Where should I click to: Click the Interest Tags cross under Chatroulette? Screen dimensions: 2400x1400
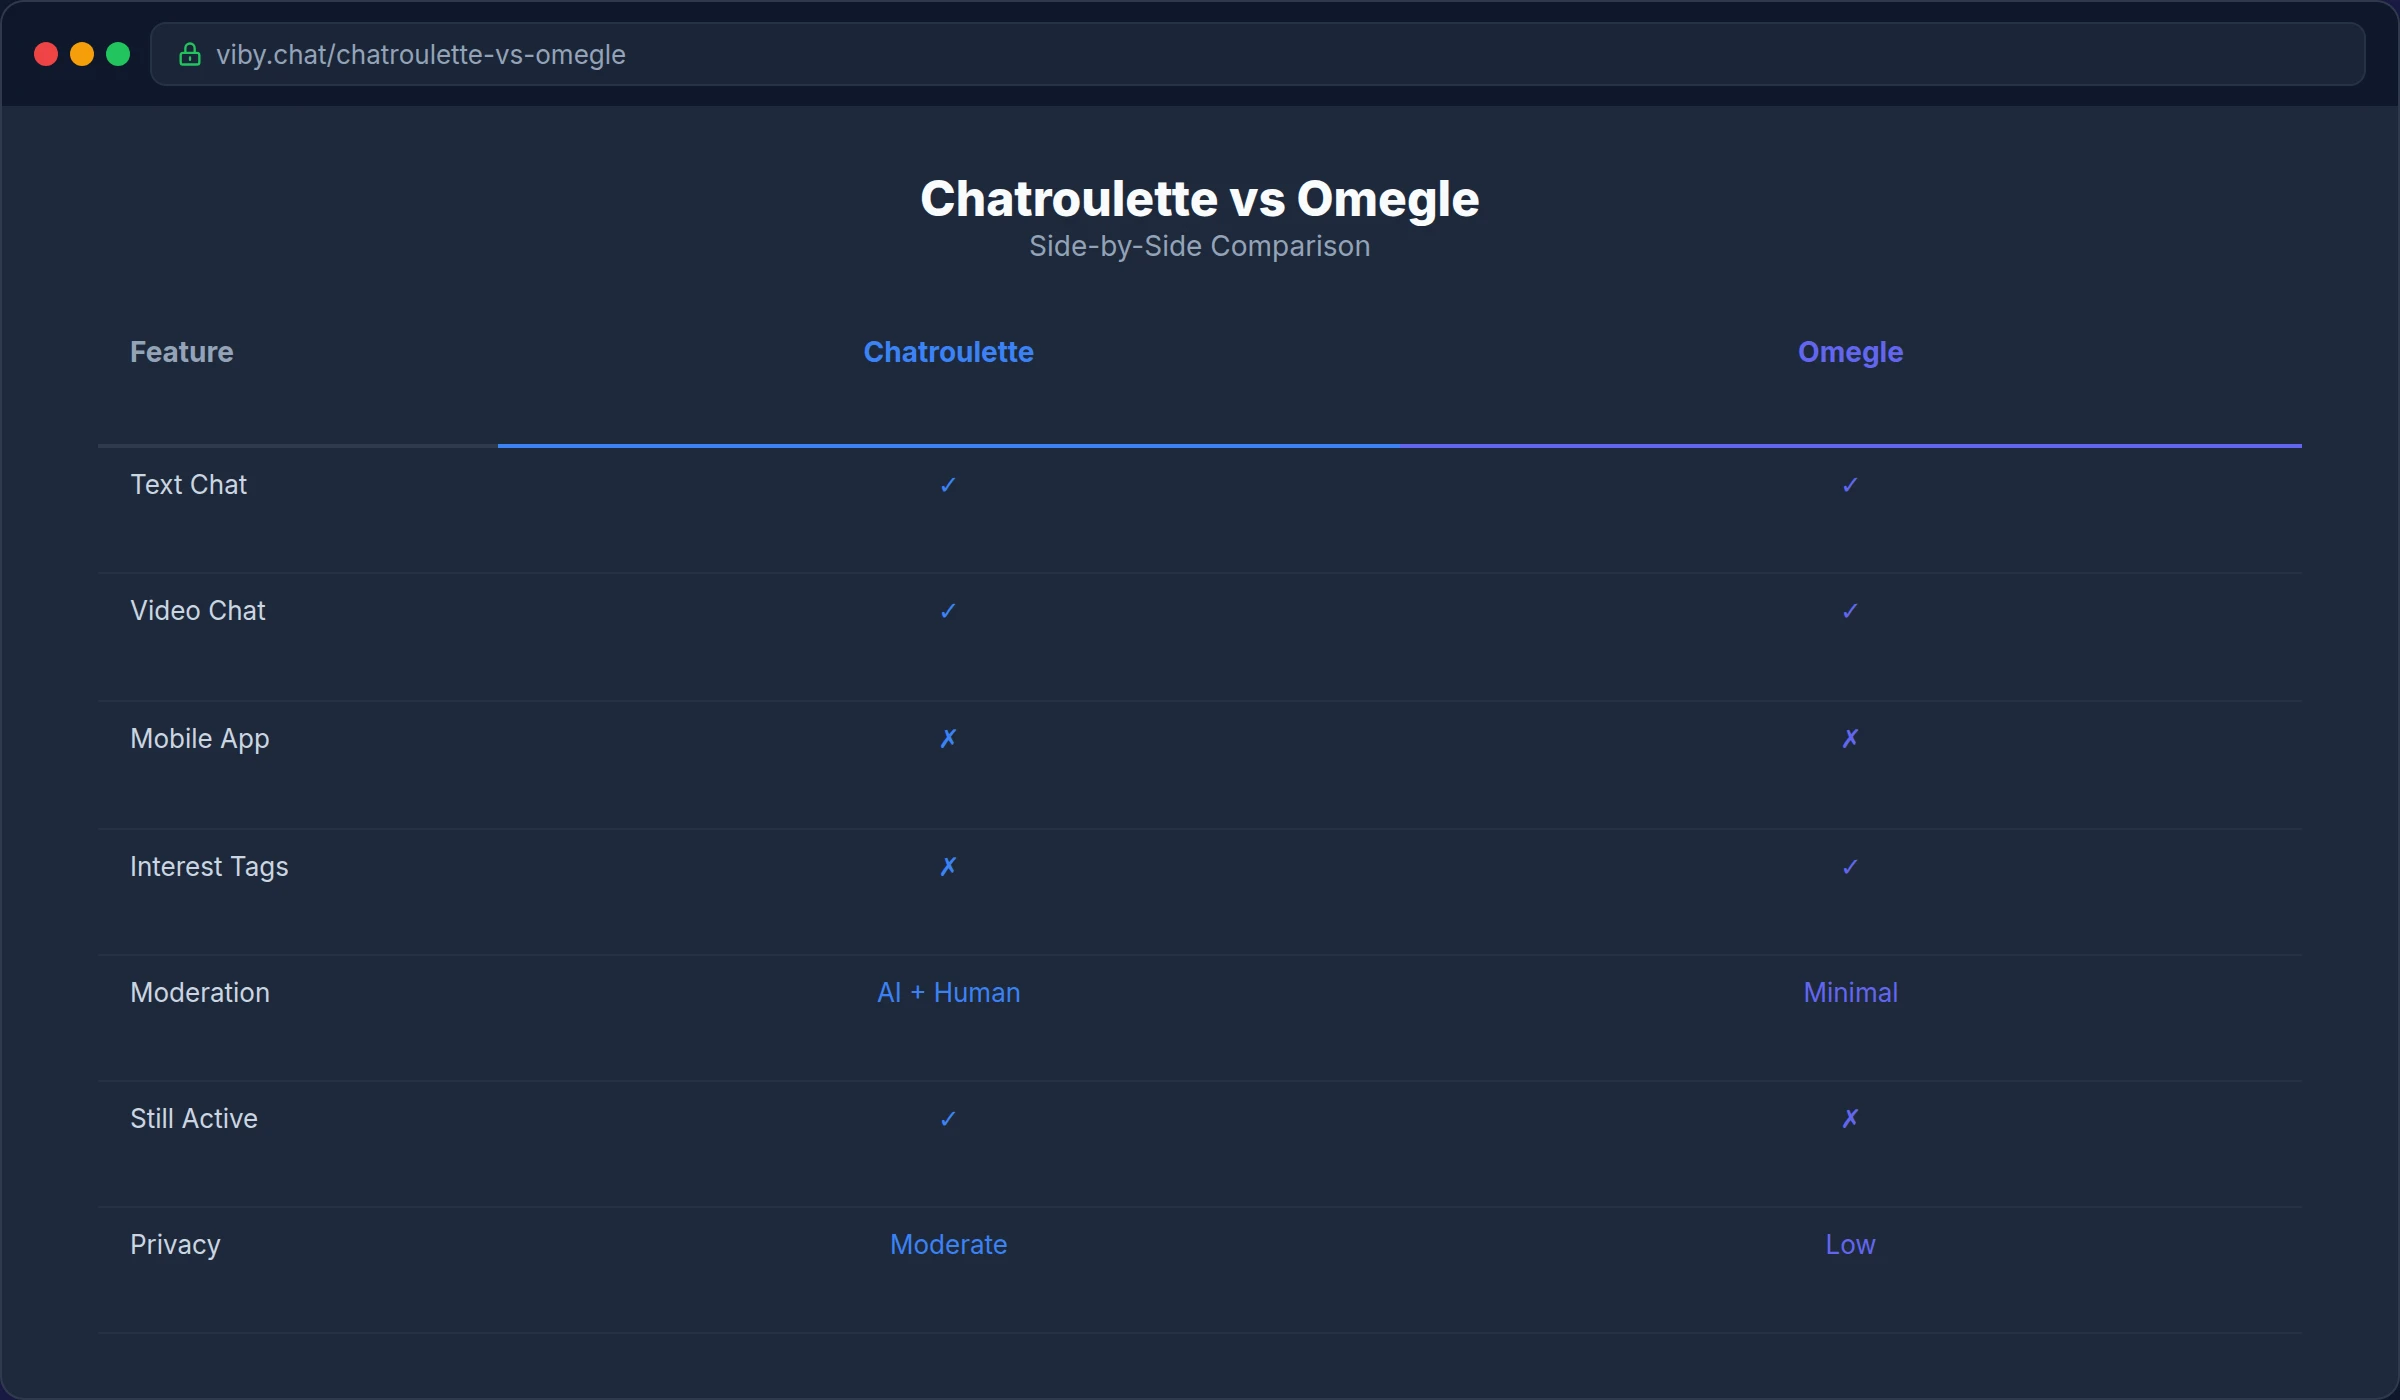click(x=948, y=866)
